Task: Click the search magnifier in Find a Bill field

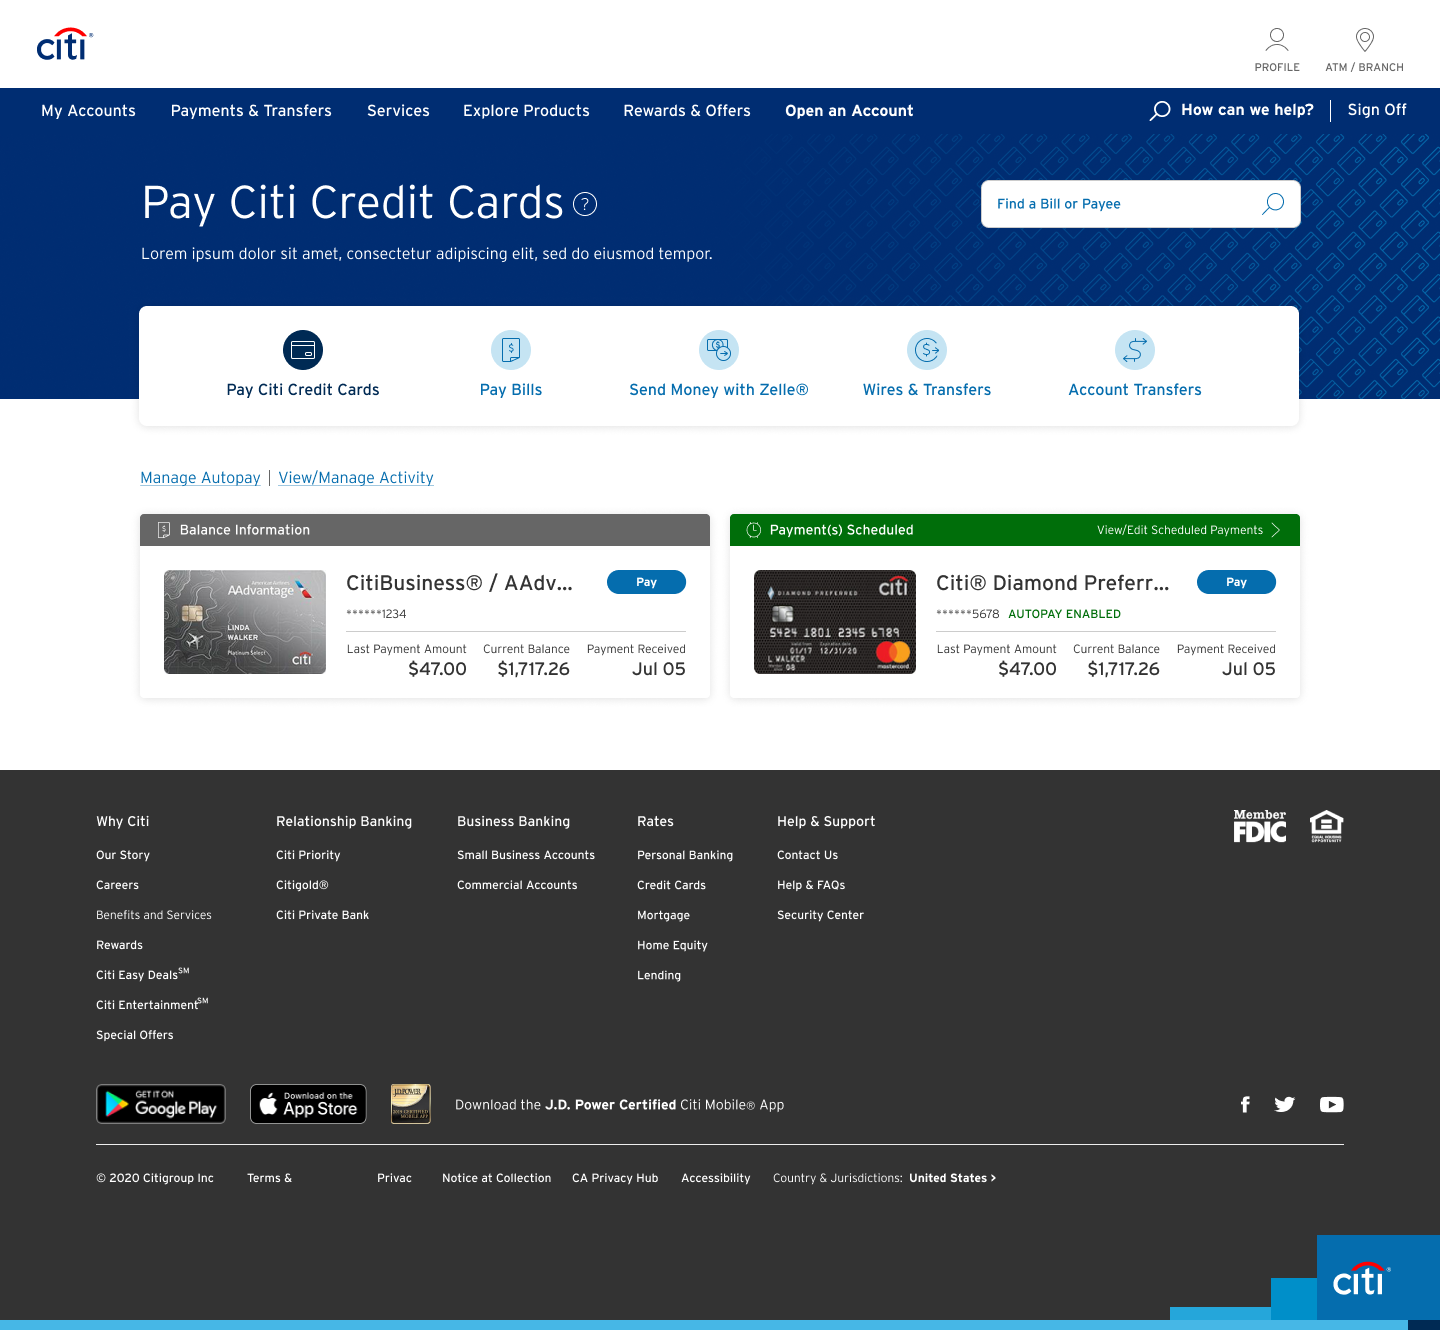Action: click(x=1273, y=204)
